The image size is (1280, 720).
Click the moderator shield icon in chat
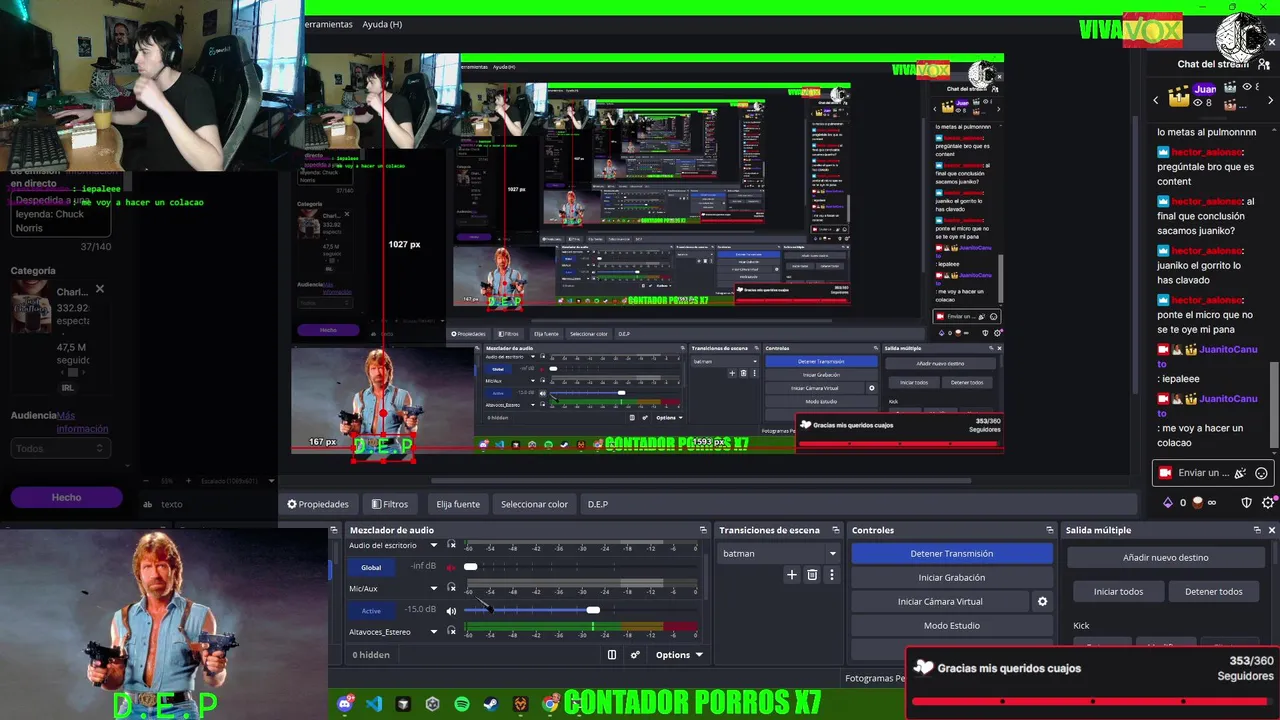click(1246, 503)
